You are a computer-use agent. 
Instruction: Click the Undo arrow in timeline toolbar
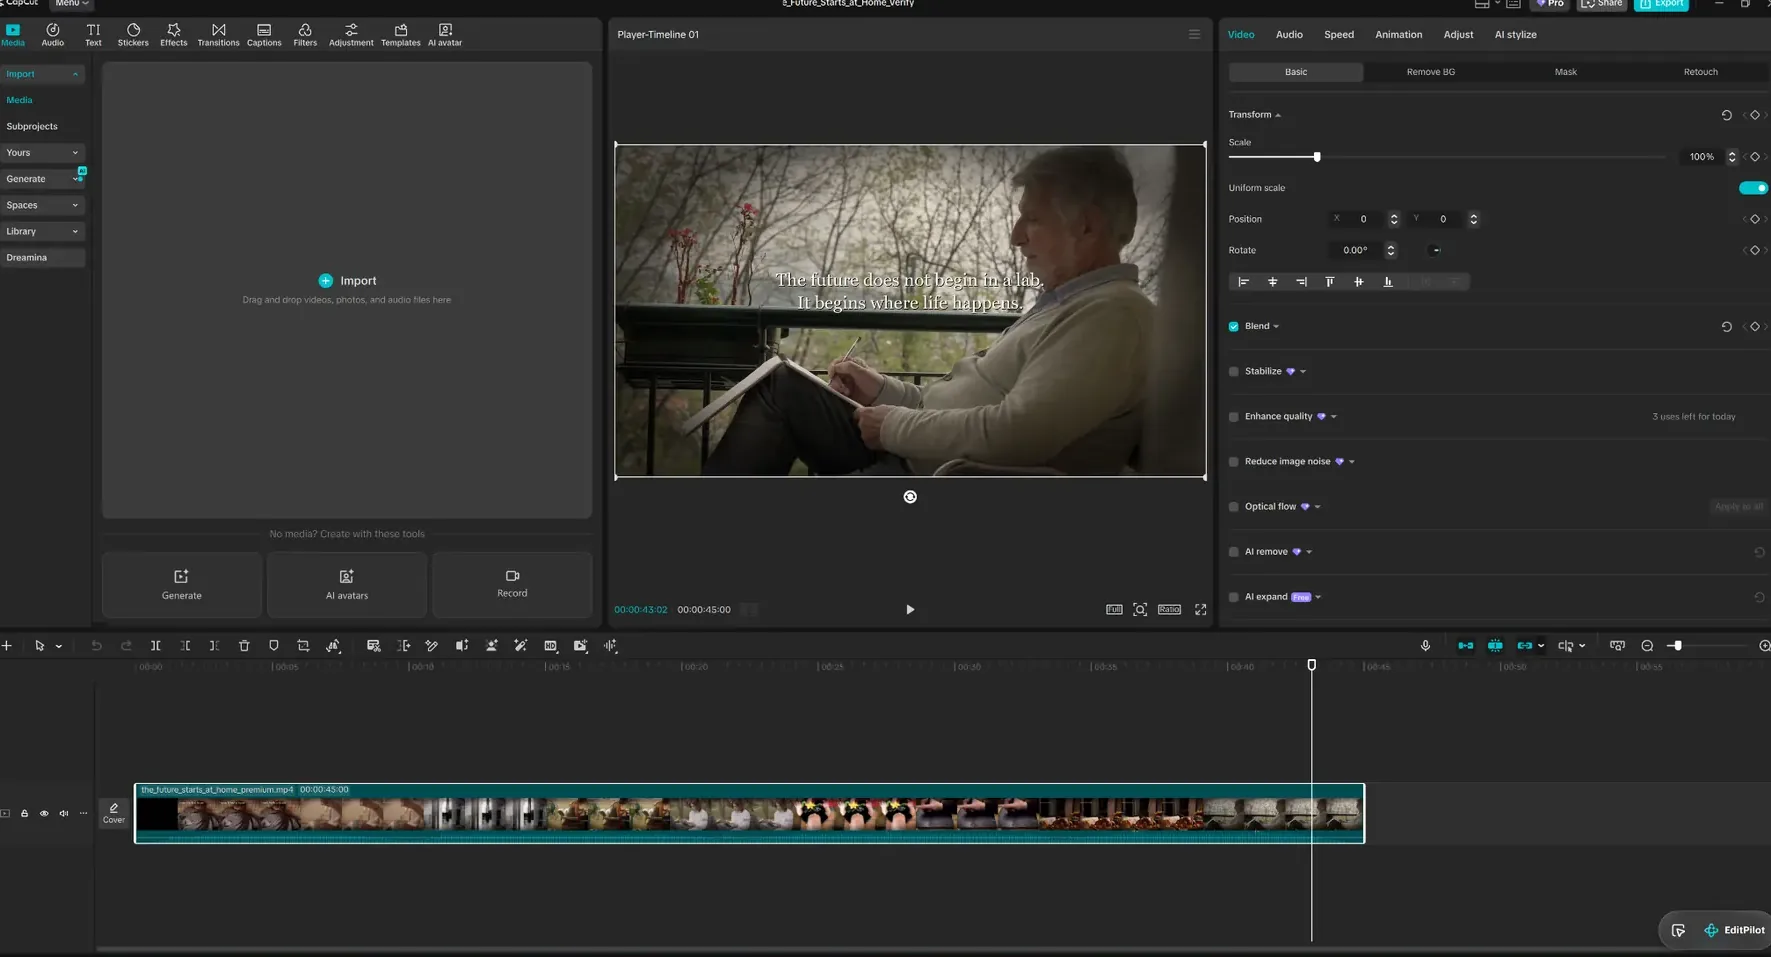[96, 646]
